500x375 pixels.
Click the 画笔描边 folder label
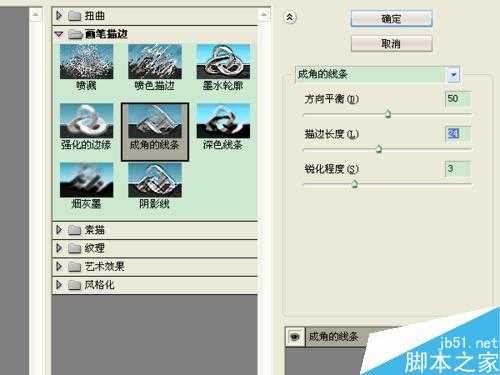[x=106, y=34]
